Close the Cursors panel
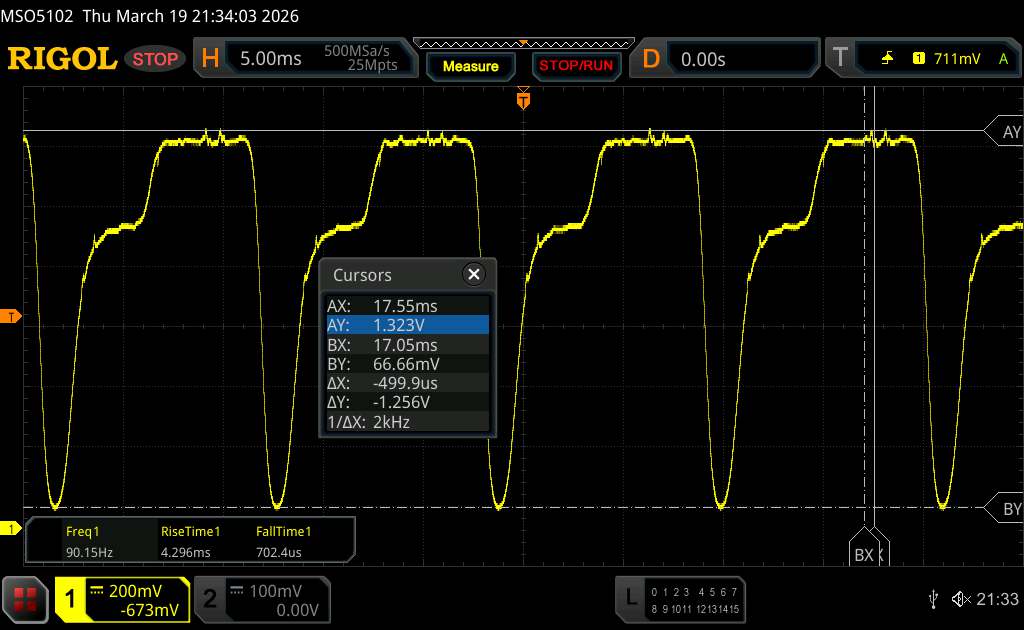 point(474,274)
